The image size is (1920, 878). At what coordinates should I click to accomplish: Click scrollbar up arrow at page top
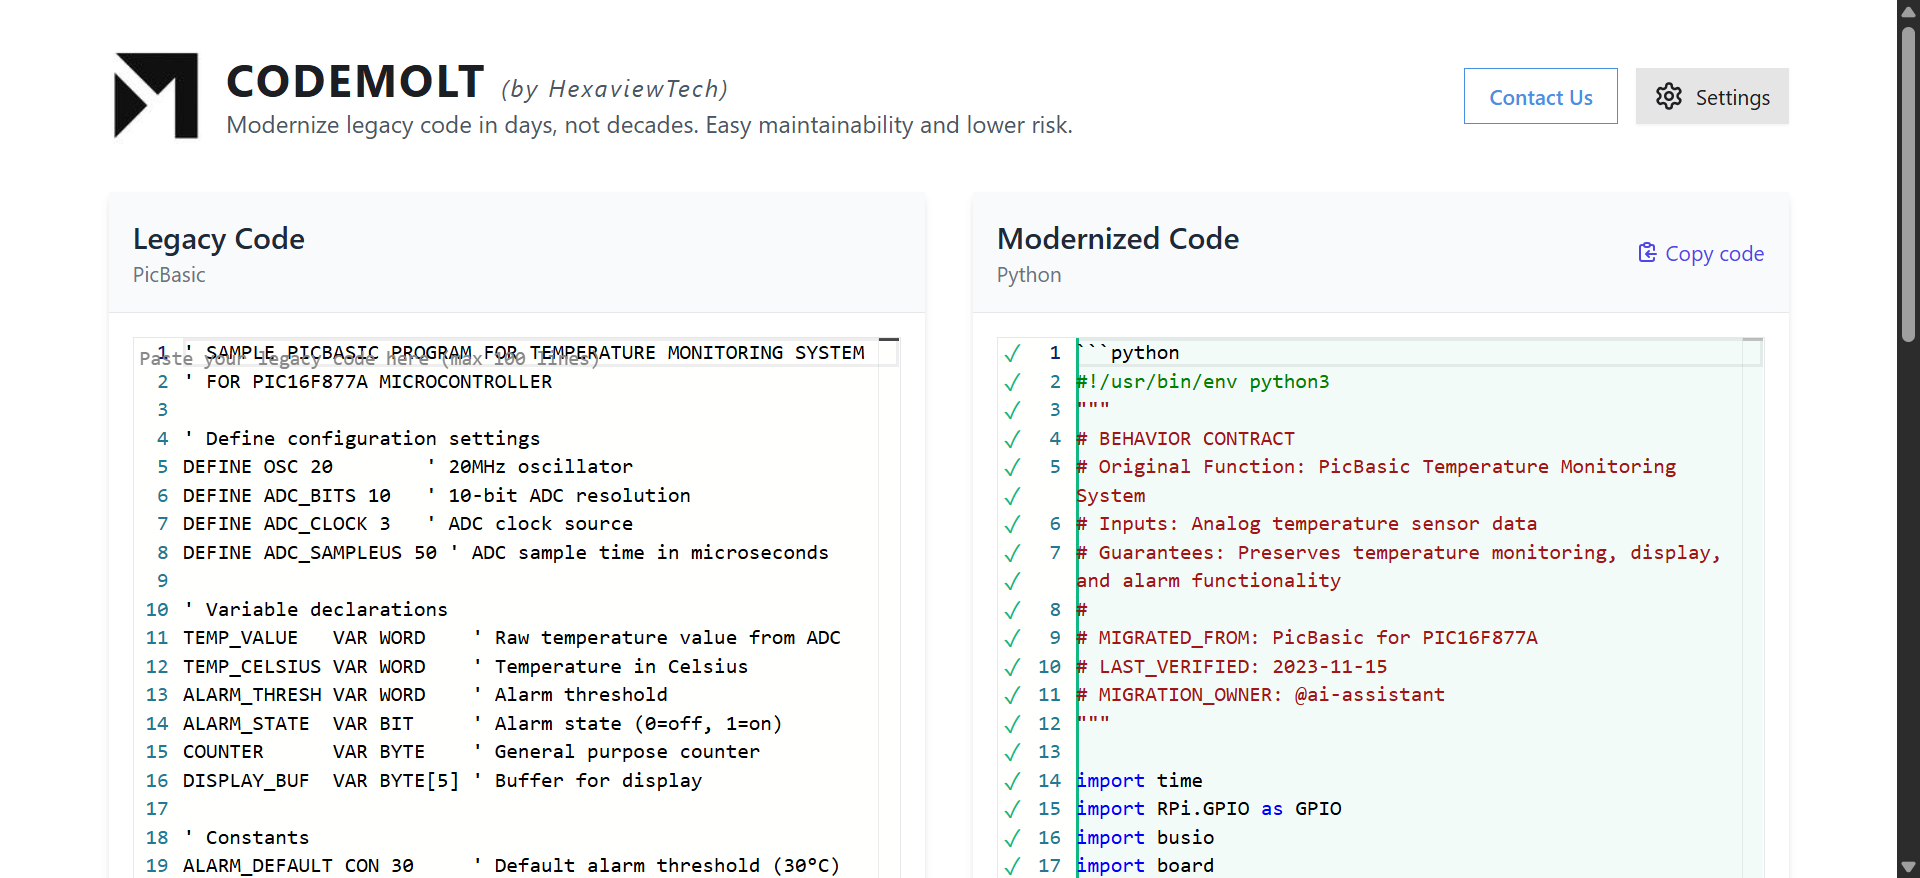coord(1908,11)
